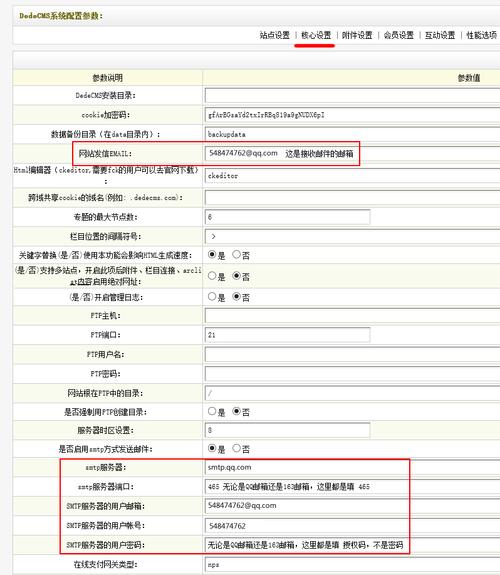
Task: Click the smtp服务器端口 label
Action: (106, 487)
